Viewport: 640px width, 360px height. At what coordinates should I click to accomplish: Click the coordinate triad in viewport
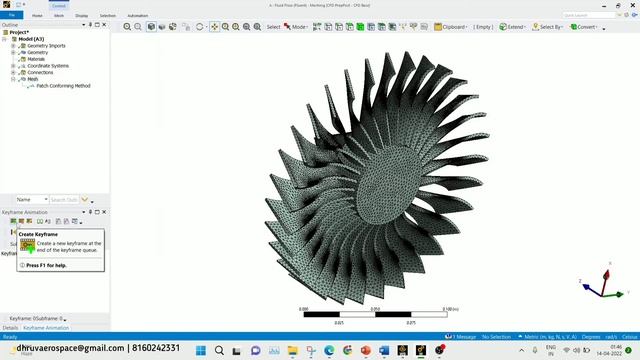605,283
